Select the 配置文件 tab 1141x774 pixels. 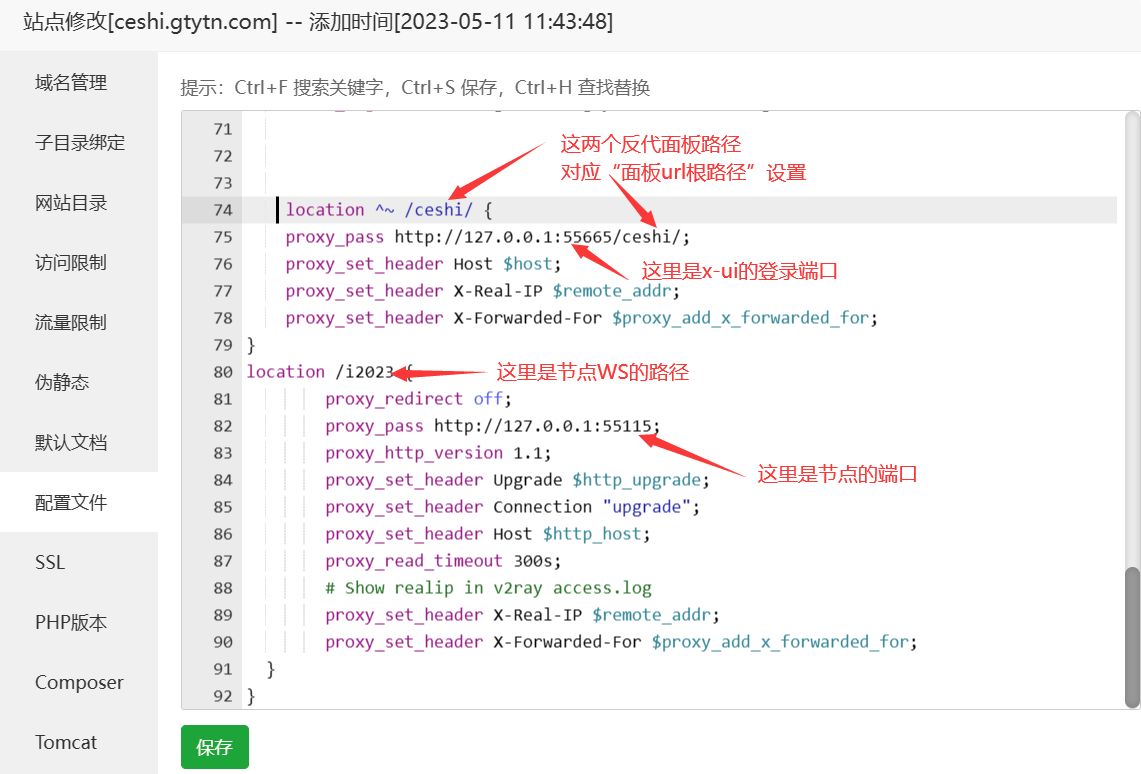pos(68,502)
